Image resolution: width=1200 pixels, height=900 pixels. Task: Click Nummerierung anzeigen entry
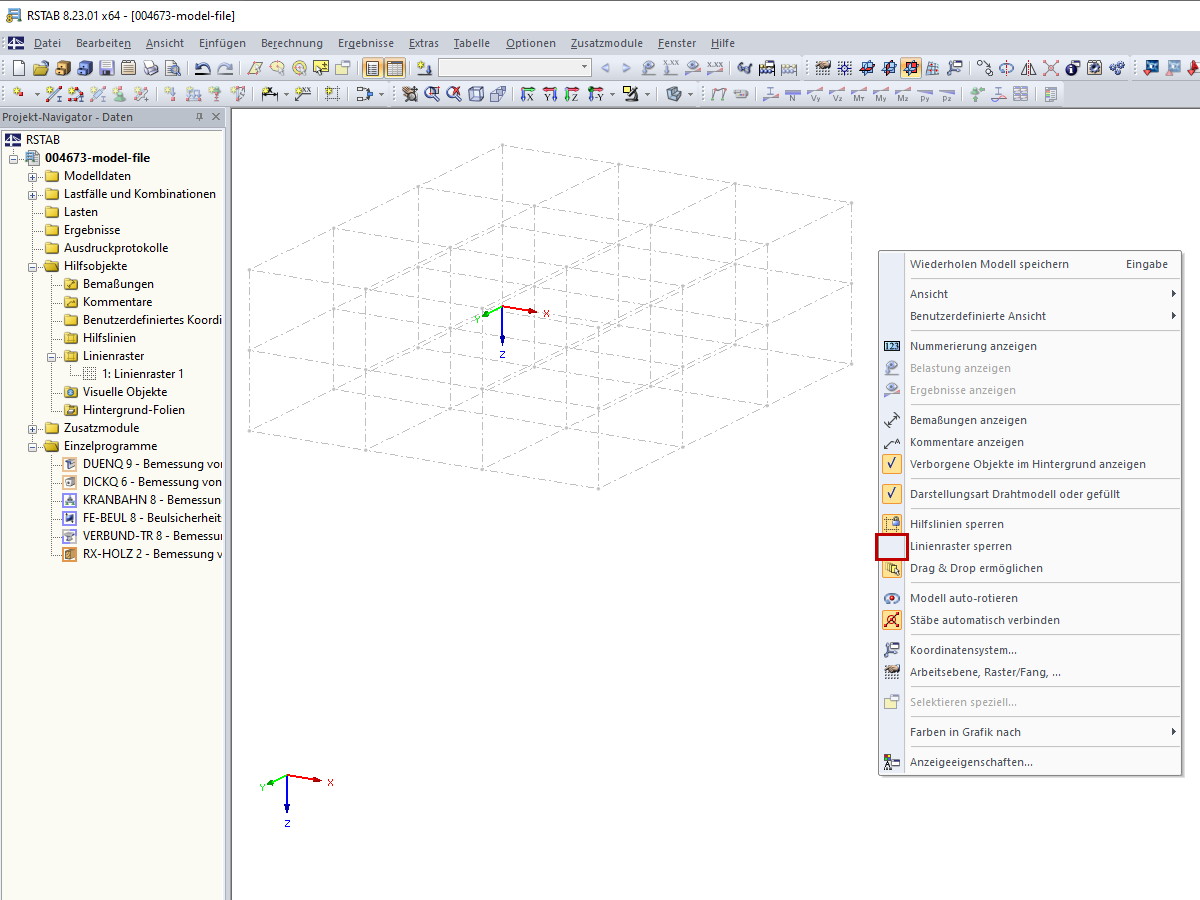[1030, 346]
